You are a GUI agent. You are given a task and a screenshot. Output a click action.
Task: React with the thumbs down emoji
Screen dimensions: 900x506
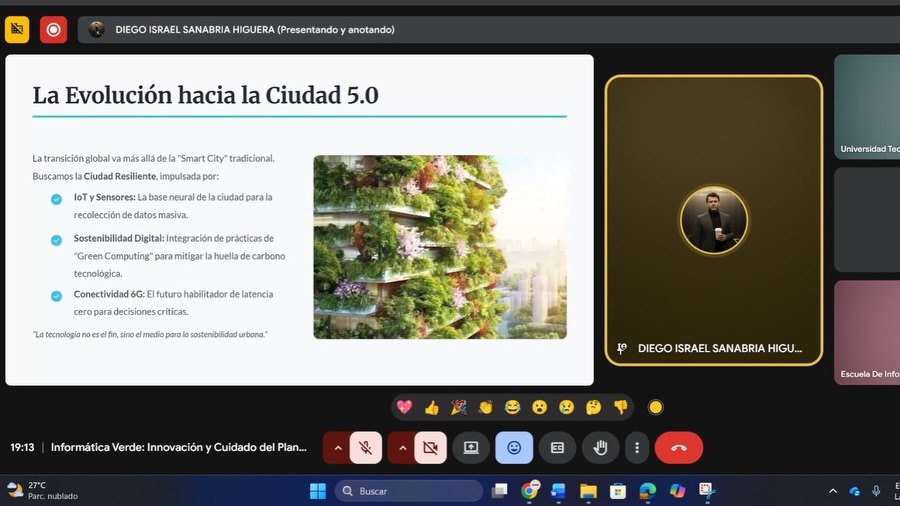pyautogui.click(x=621, y=407)
